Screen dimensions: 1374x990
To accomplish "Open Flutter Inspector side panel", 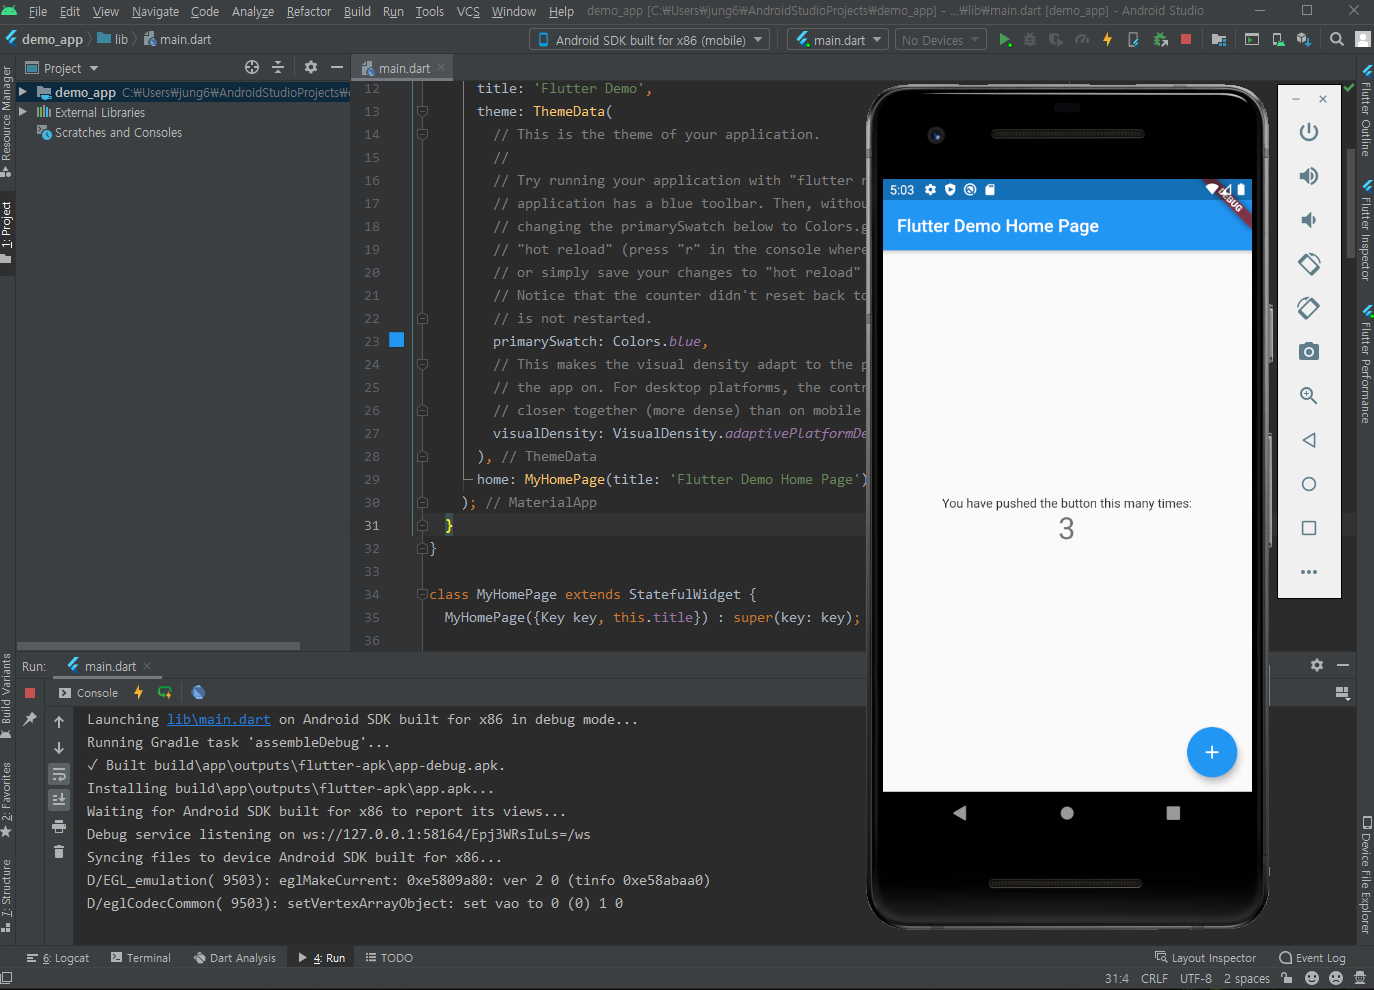I will (1365, 231).
